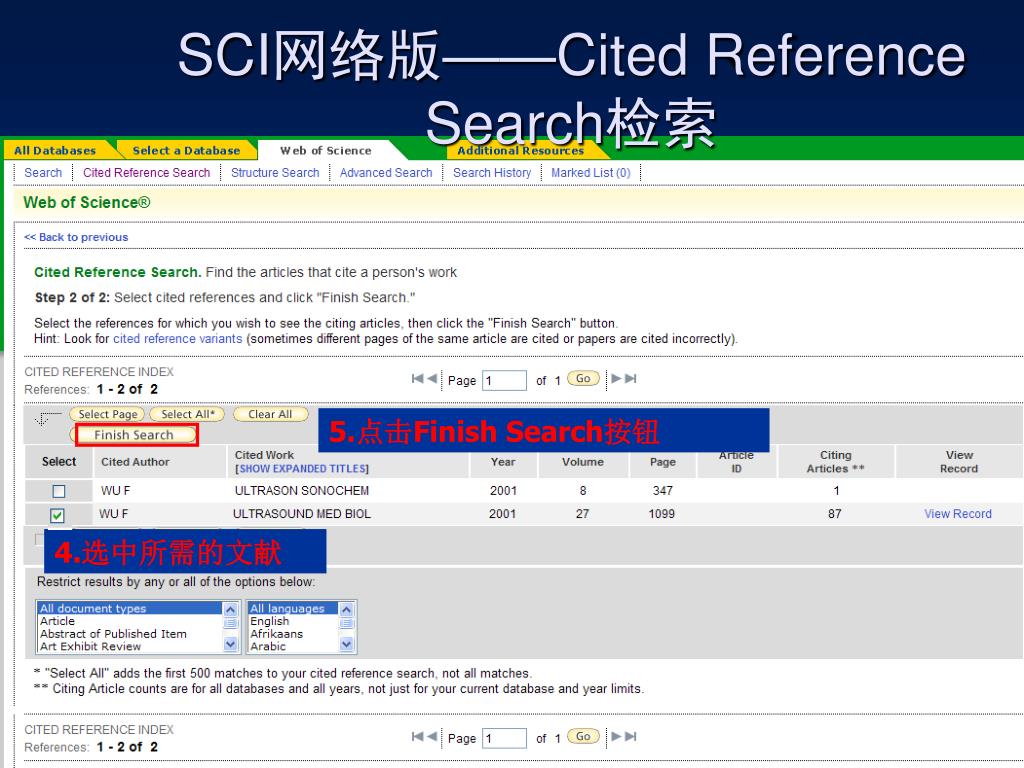The width and height of the screenshot is (1024, 768).
Task: Click SHOW EXPANDED TITLES link
Action: click(302, 469)
